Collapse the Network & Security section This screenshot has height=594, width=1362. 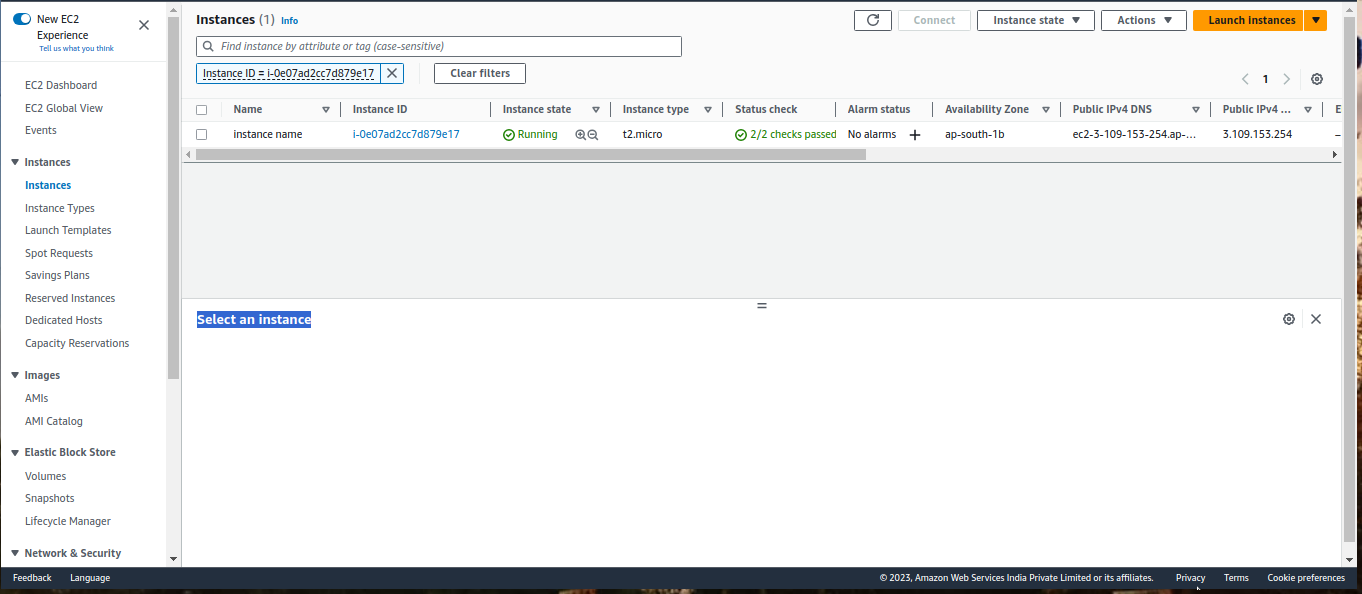pyautogui.click(x=15, y=553)
